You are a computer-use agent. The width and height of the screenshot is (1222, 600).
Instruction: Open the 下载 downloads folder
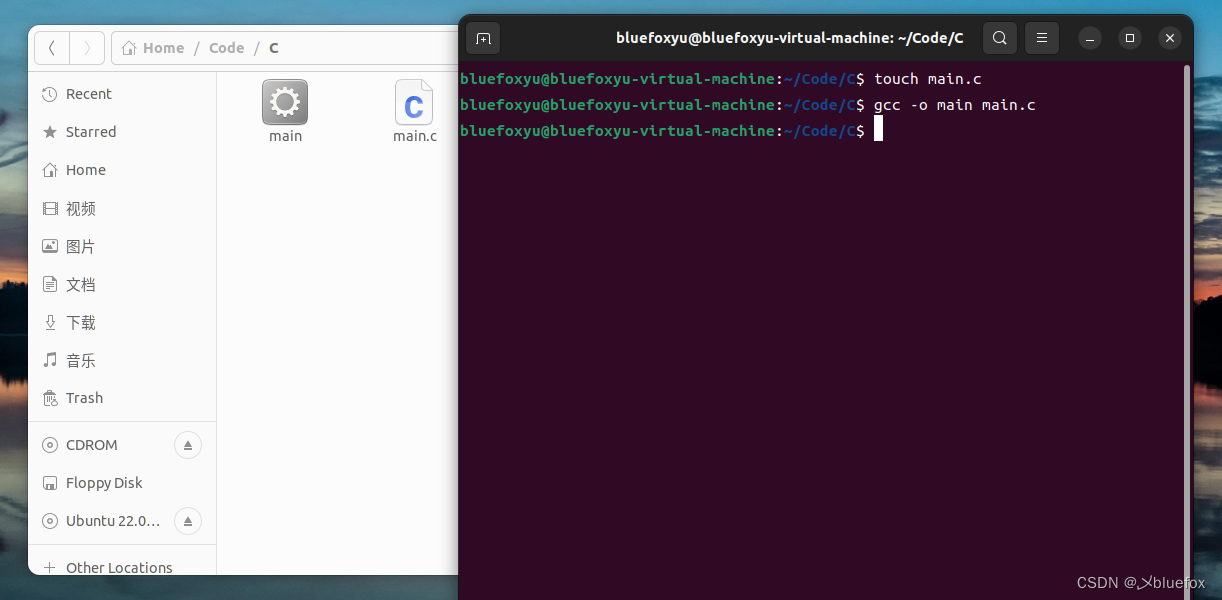[80, 322]
